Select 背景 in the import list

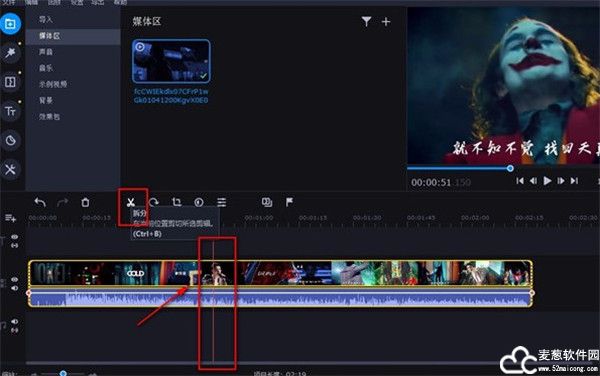pos(46,100)
